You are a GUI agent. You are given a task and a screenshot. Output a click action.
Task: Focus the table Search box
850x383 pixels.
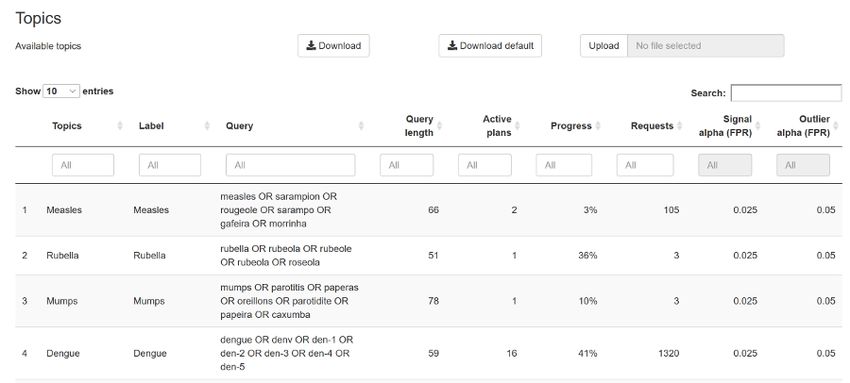point(786,93)
